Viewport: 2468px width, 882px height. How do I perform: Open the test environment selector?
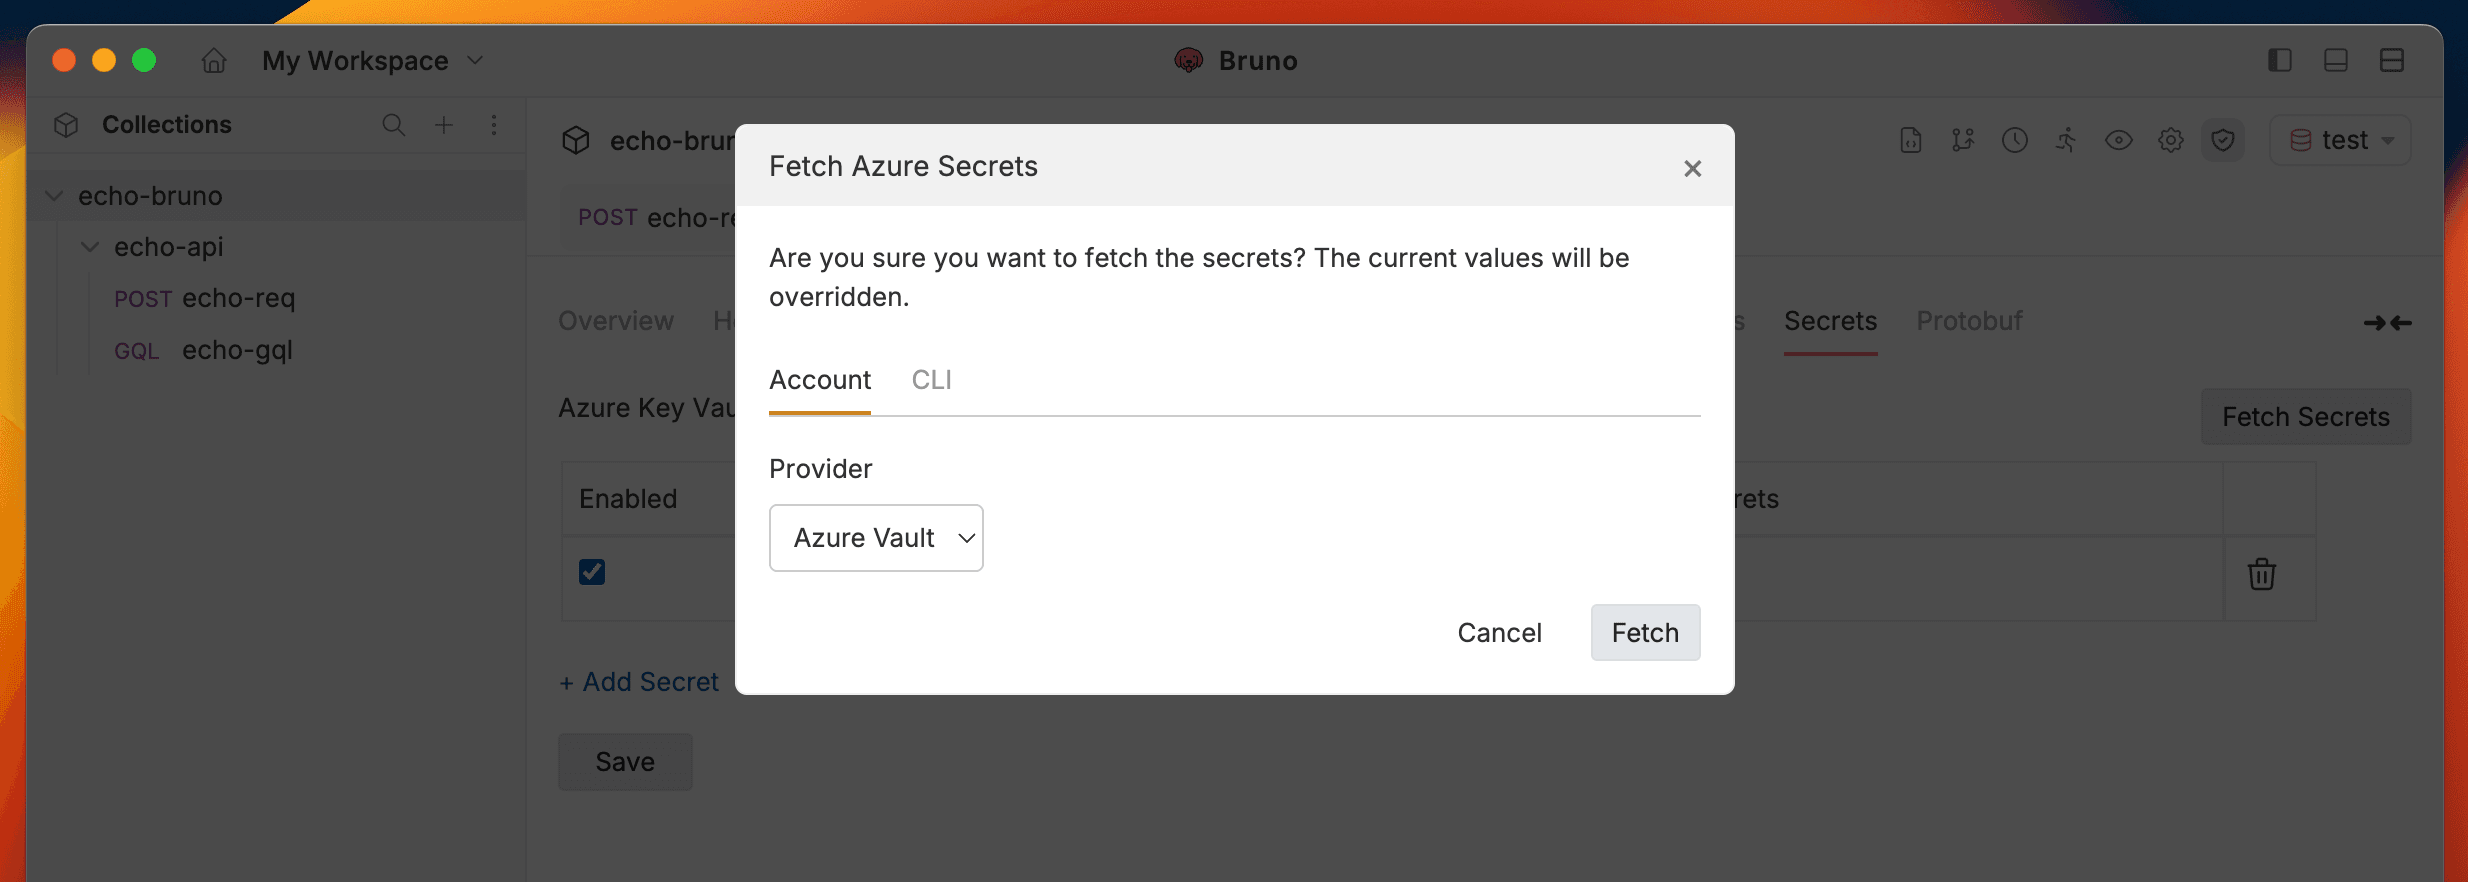[2341, 140]
